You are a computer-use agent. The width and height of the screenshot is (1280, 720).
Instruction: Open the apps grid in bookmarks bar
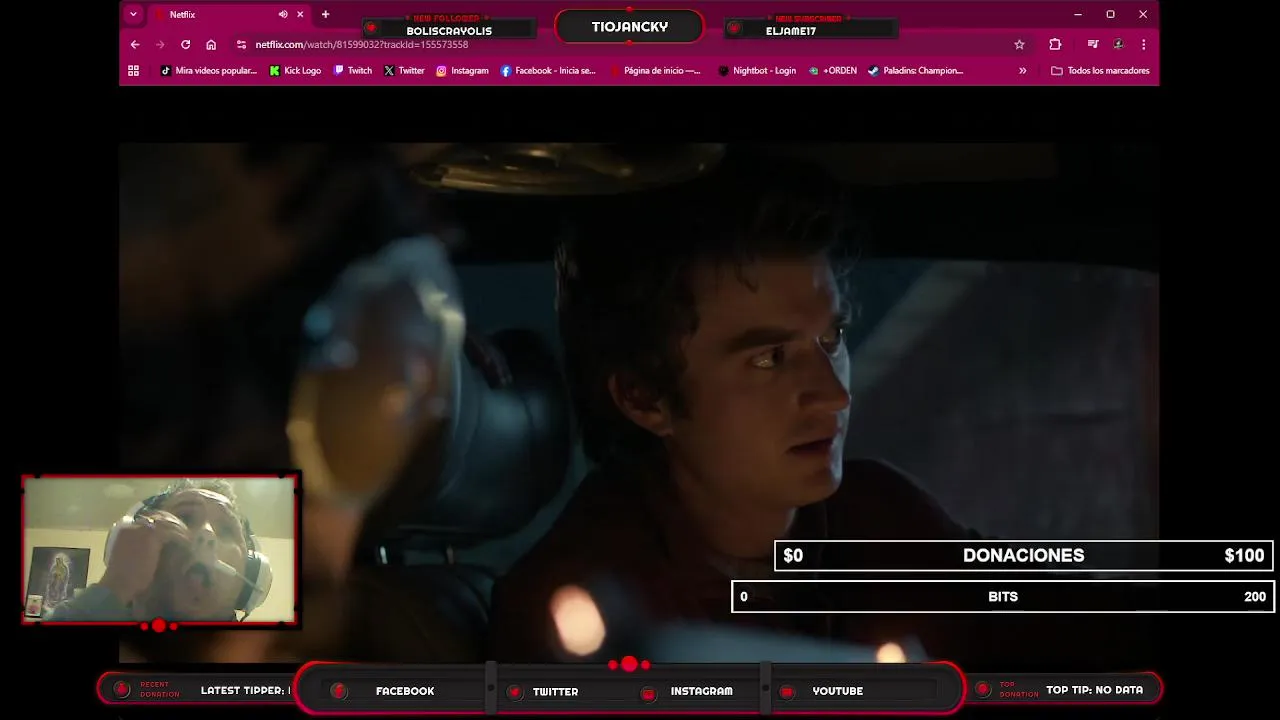[x=133, y=71]
